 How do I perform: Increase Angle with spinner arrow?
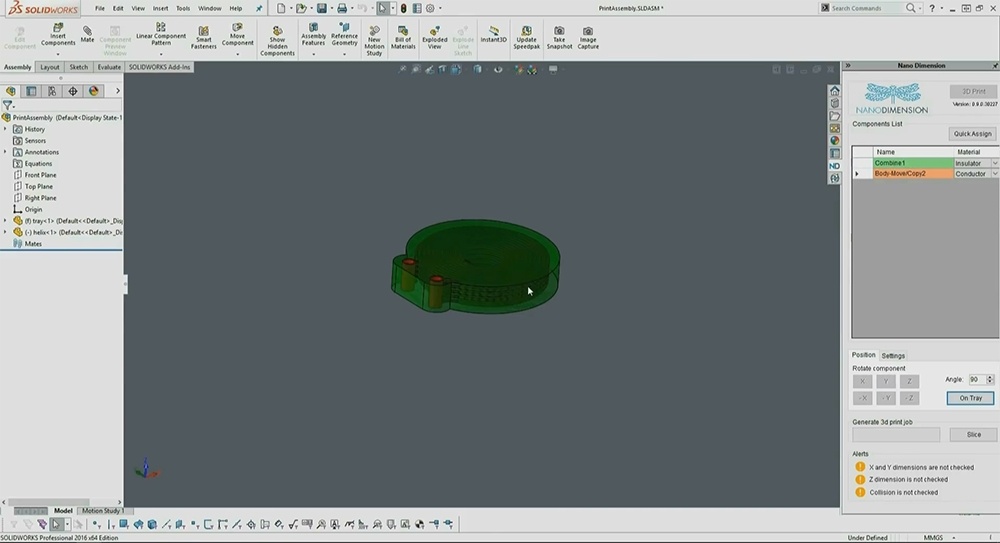990,377
